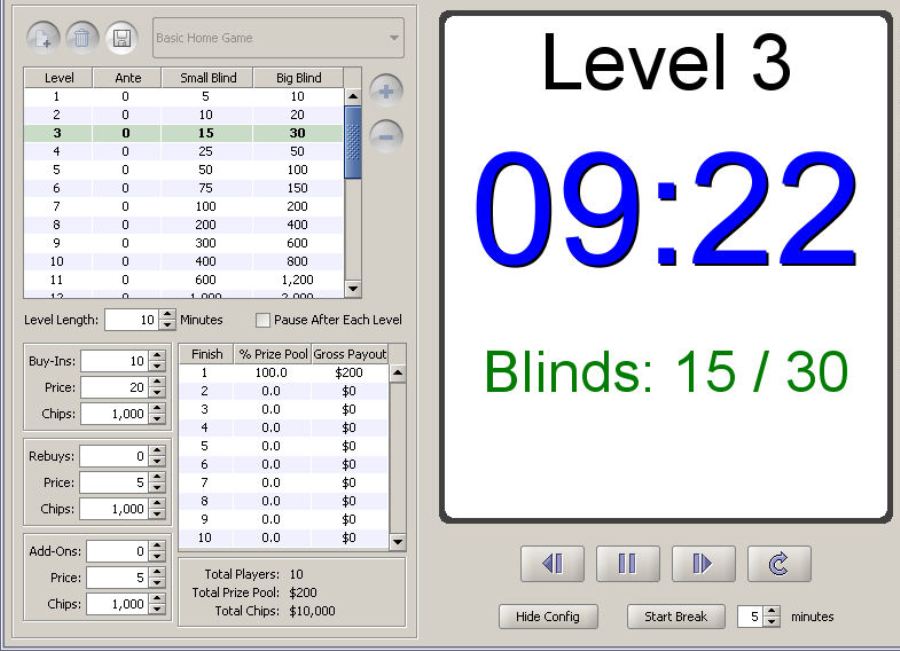This screenshot has width=900, height=651.
Task: Pause the tournament timer
Action: pyautogui.click(x=628, y=565)
